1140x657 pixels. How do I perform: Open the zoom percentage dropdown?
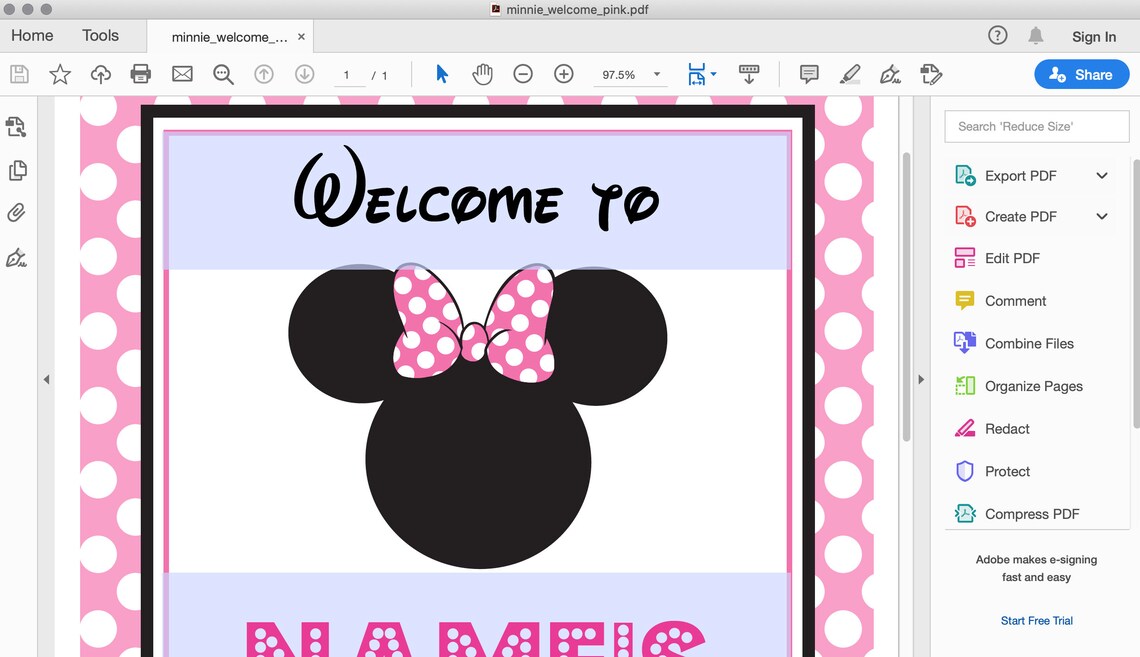(656, 74)
